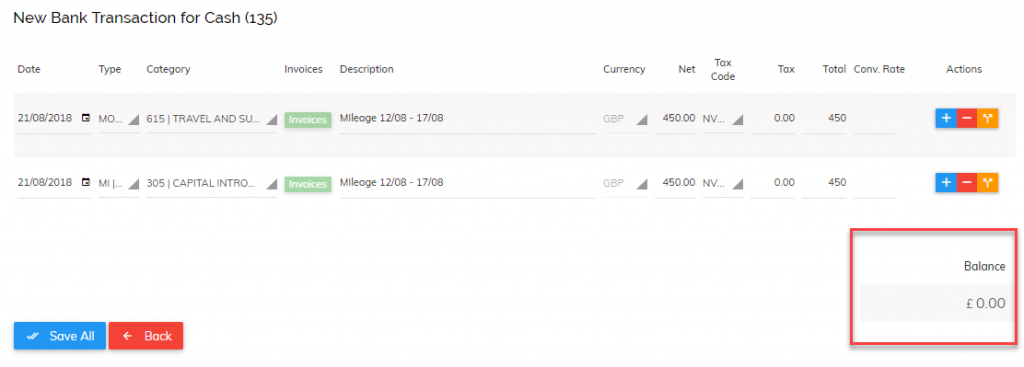Open calendar icon in second row date

click(x=86, y=182)
